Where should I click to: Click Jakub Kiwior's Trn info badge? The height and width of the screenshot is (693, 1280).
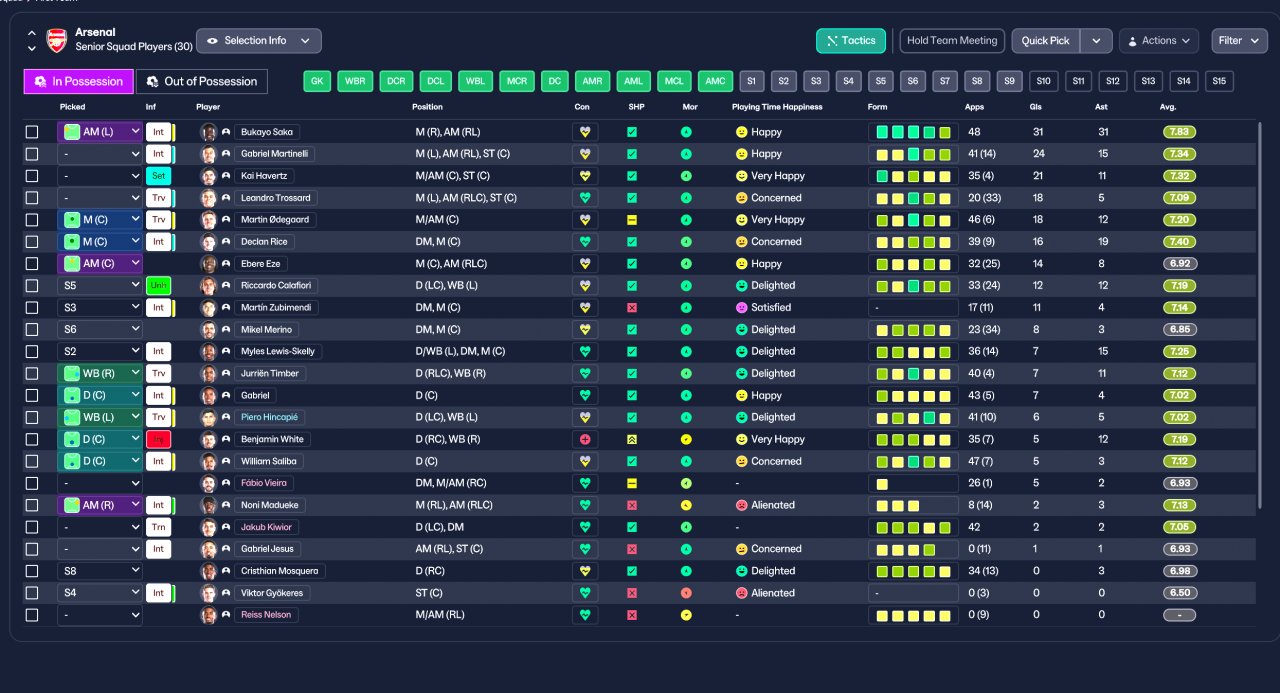(158, 527)
